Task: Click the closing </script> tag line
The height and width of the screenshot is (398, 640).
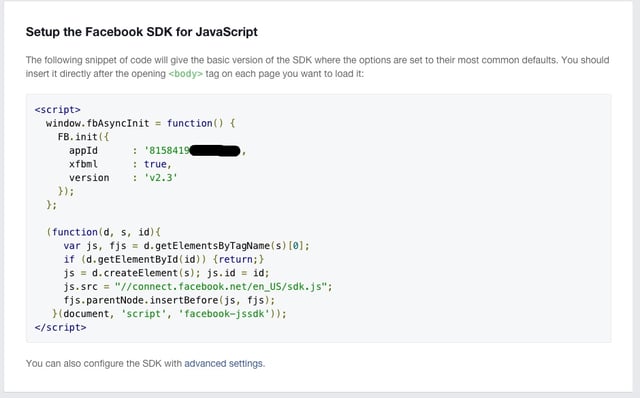Action: 60,327
